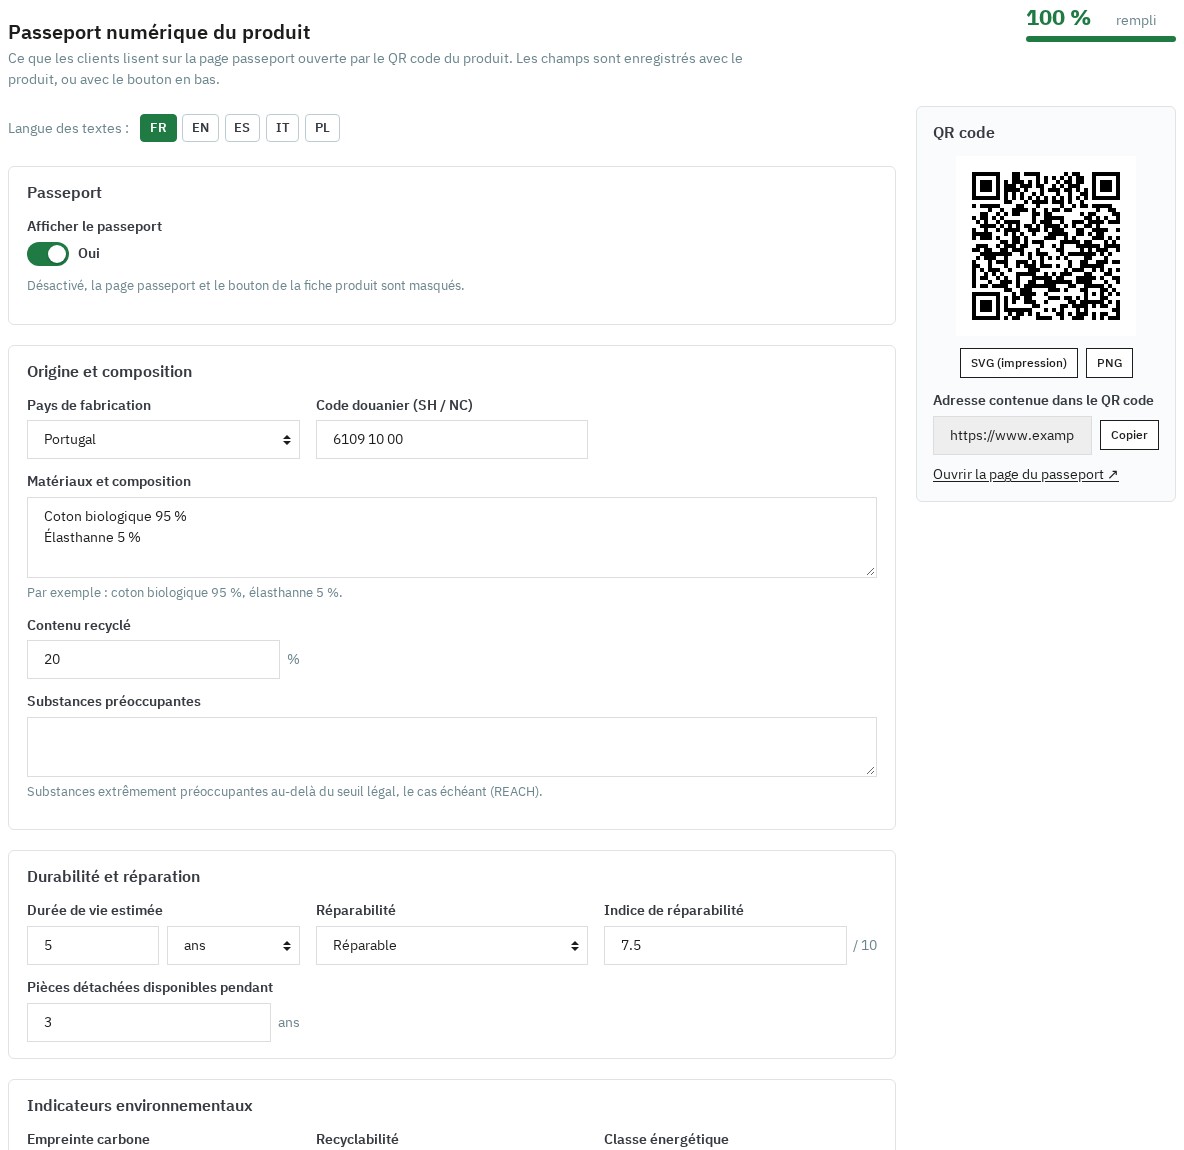Image resolution: width=1184 pixels, height=1150 pixels.
Task: Click the Passeport numérique du produit title
Action: tap(159, 32)
